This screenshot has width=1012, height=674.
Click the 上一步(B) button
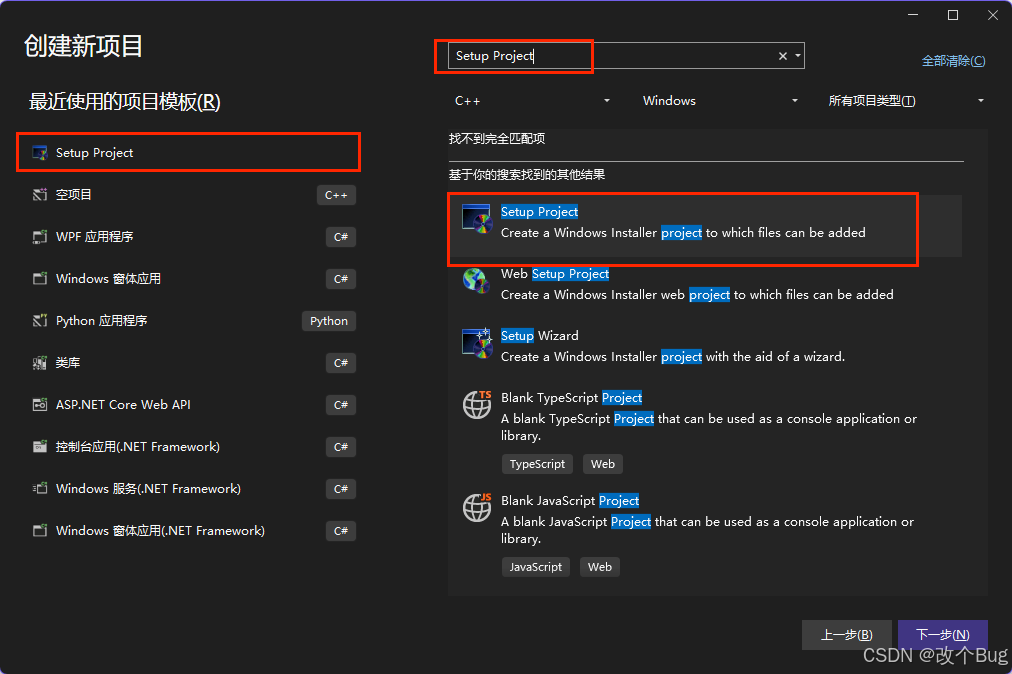(846, 635)
